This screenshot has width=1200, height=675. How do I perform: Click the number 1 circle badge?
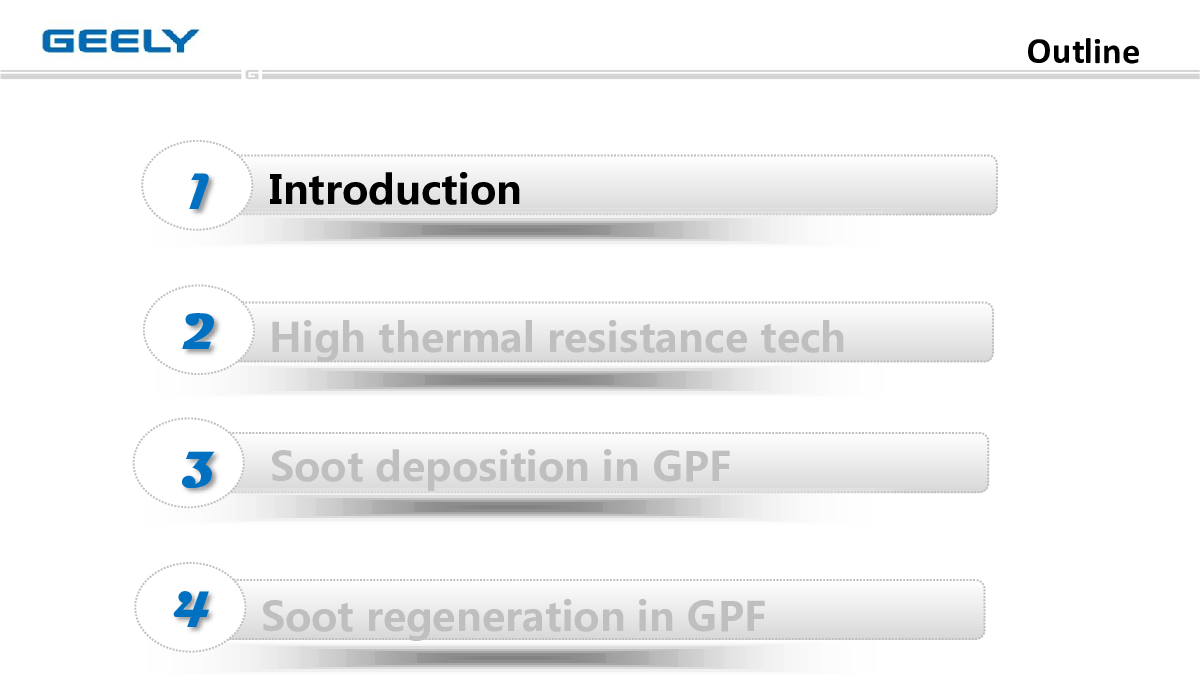coord(198,186)
